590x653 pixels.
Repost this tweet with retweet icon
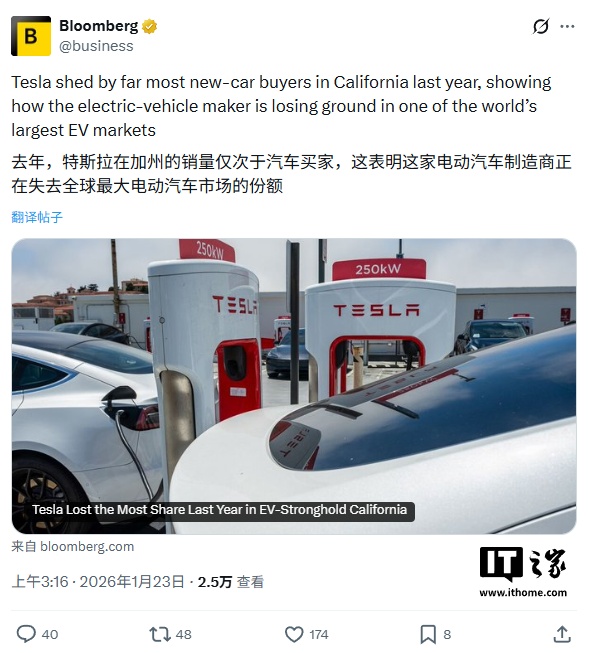[x=160, y=634]
